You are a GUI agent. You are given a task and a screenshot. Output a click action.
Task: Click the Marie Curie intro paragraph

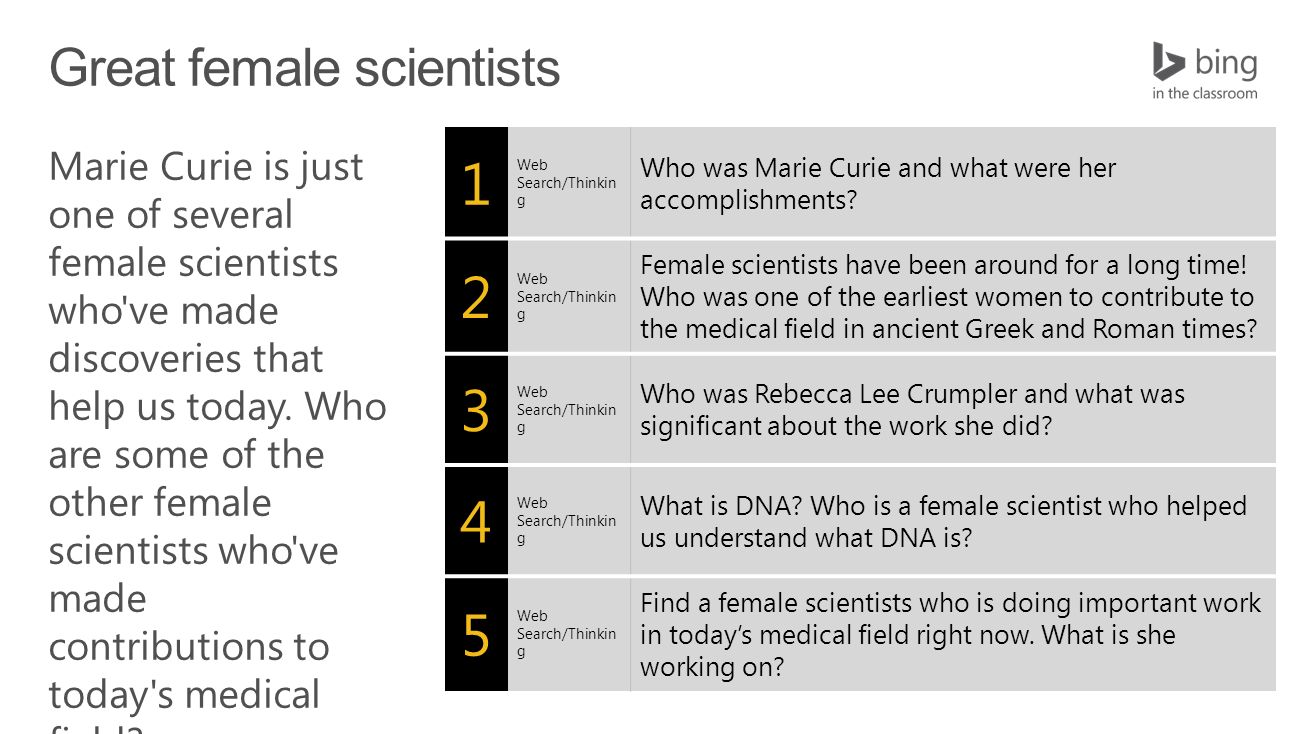pyautogui.click(x=217, y=439)
